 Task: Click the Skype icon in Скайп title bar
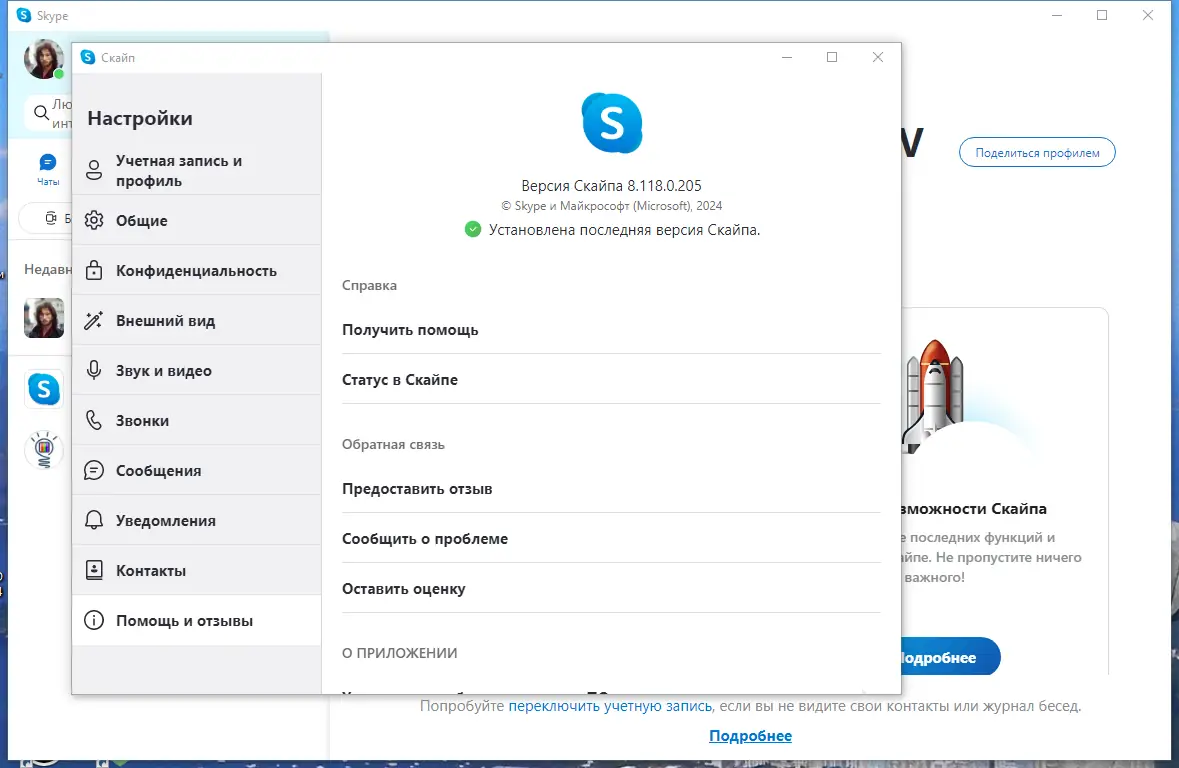(x=88, y=57)
